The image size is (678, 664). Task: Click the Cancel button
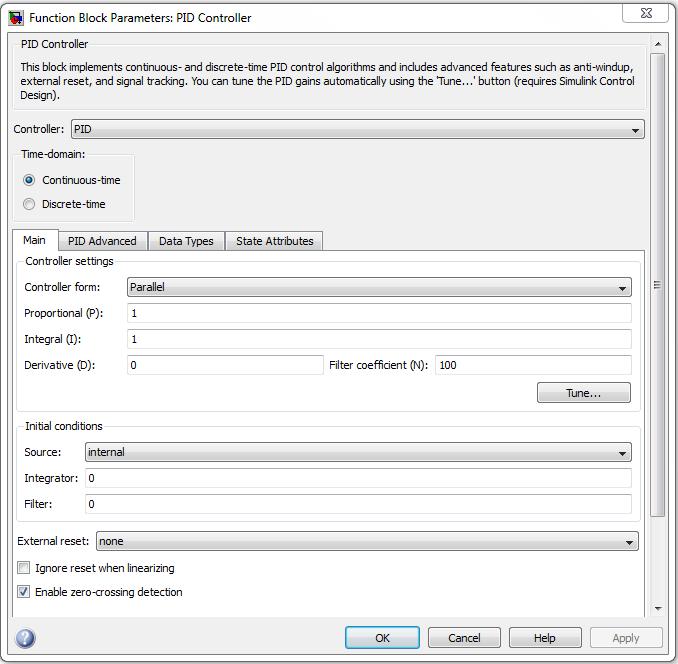coord(464,638)
